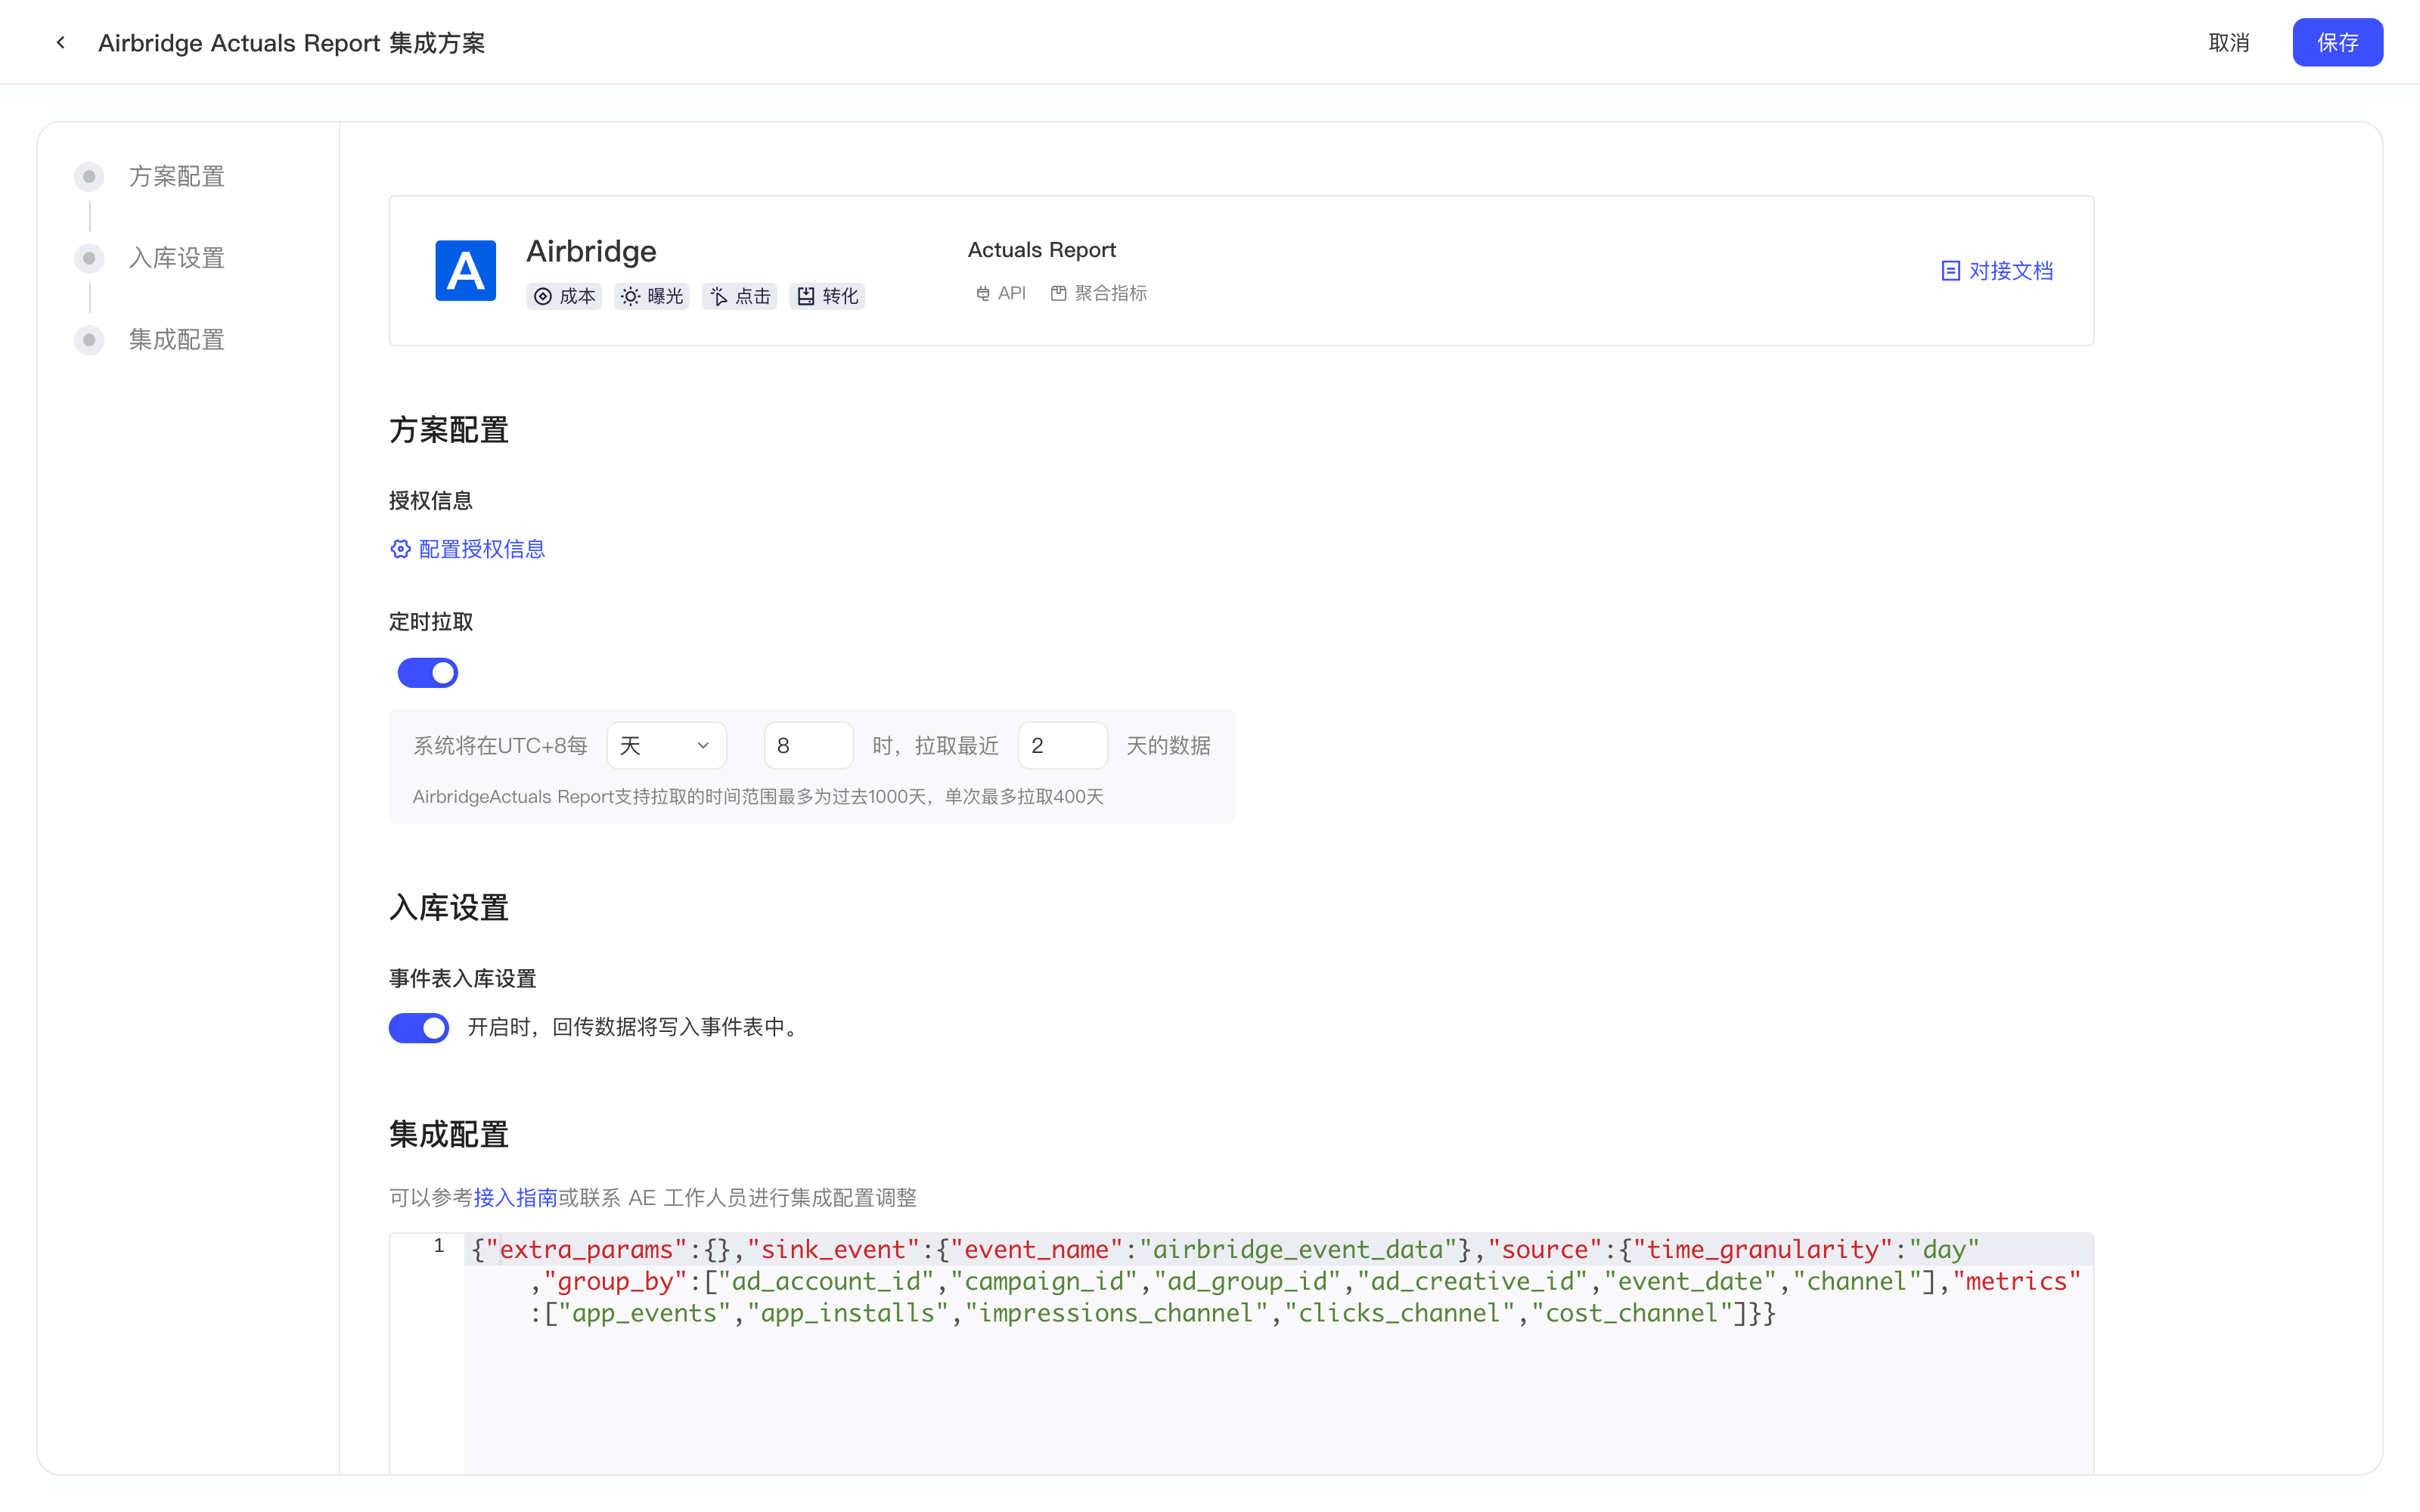Disable the 事件表入库设置 toggle
Image resolution: width=2420 pixels, height=1512 pixels.
pos(419,1027)
